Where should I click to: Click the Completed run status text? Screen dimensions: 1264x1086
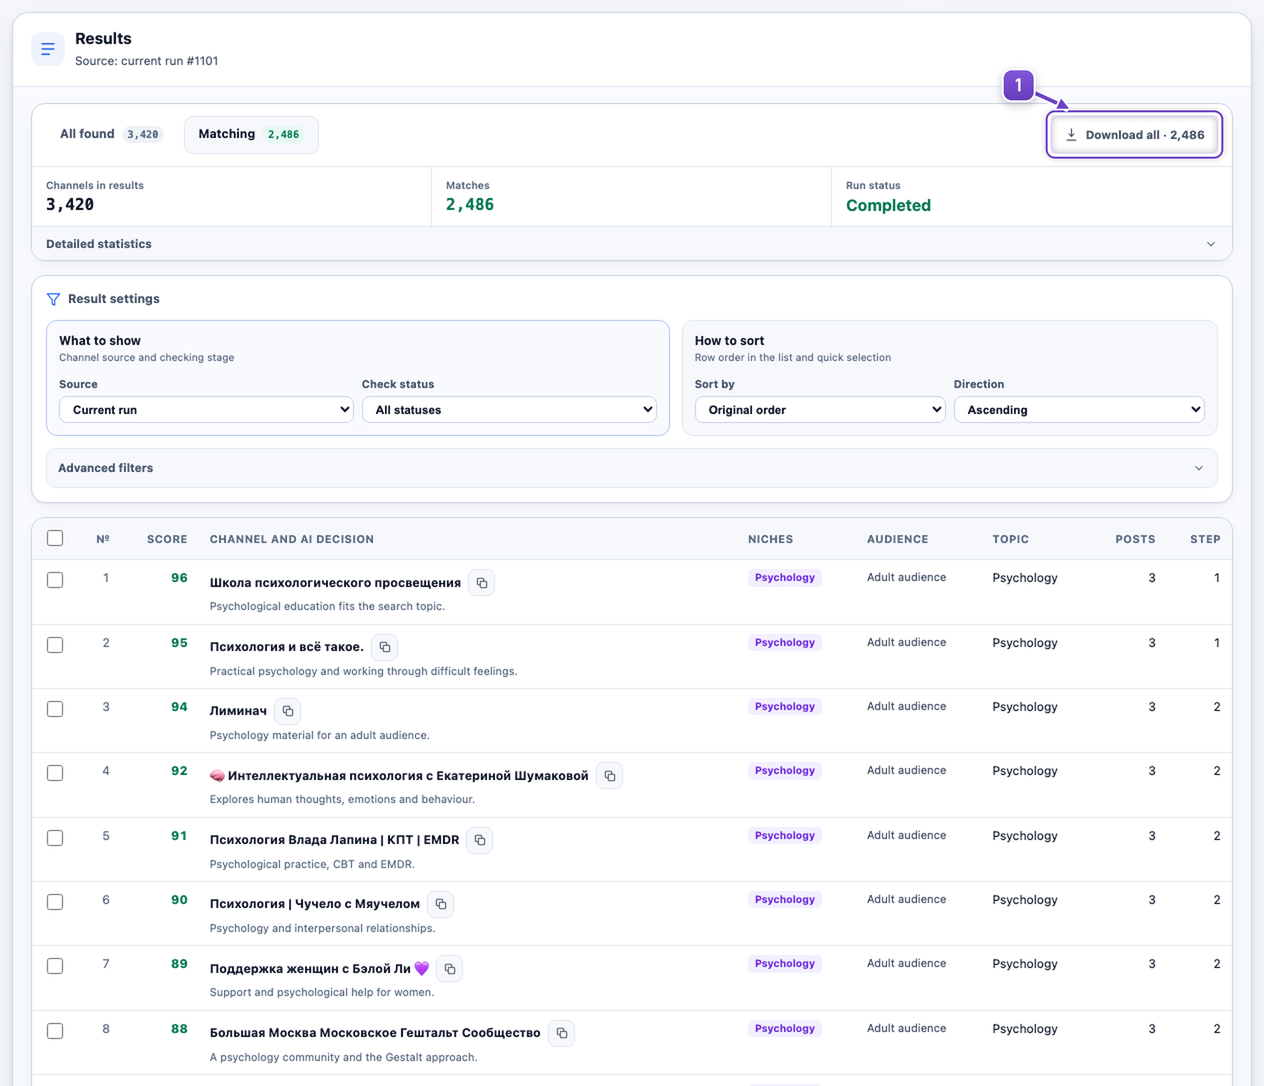888,205
